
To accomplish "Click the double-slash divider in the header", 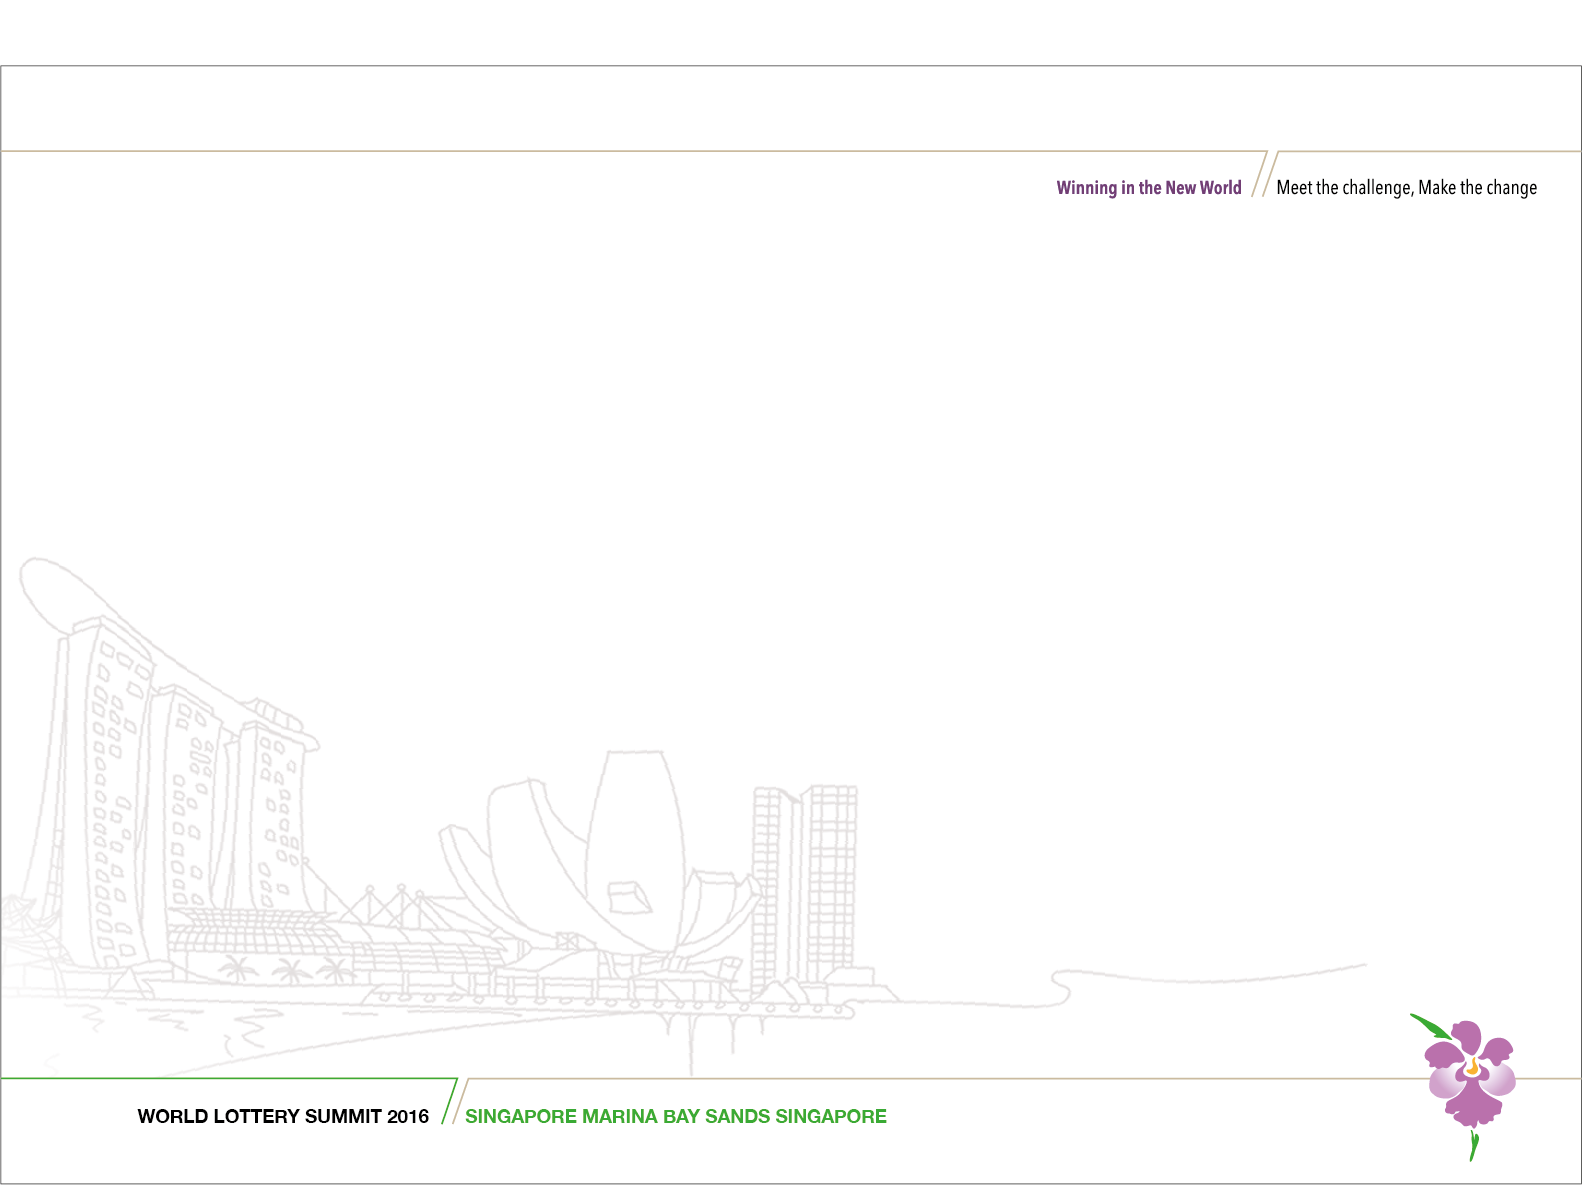I will pyautogui.click(x=1263, y=175).
